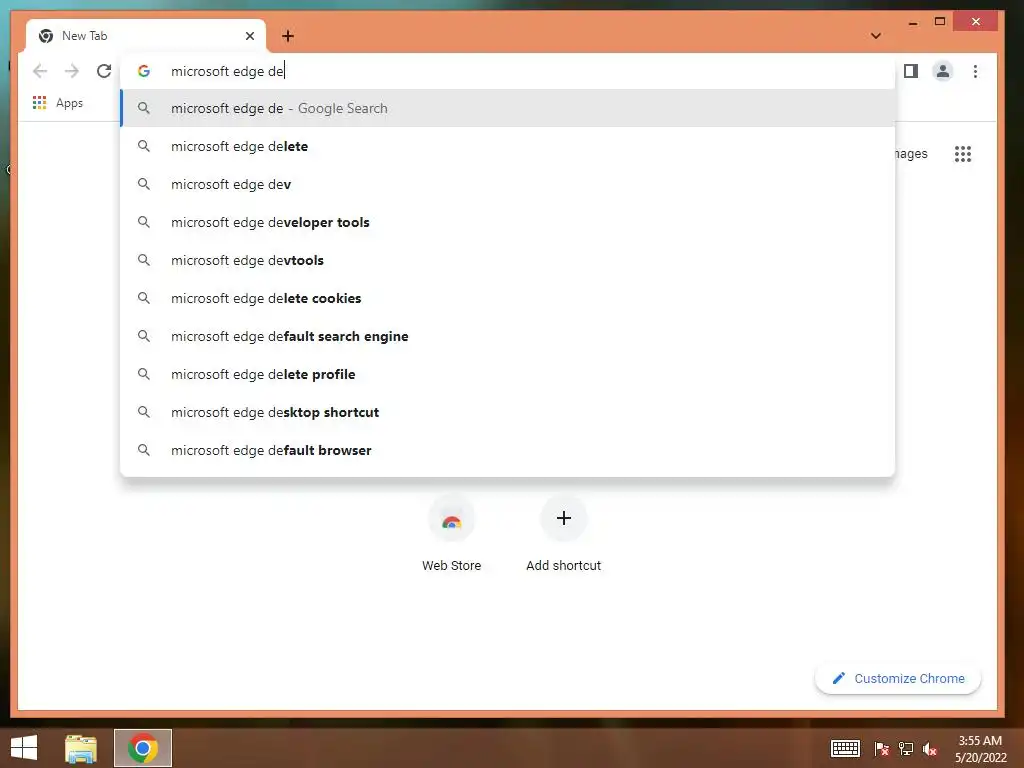This screenshot has width=1024, height=768.
Task: Open Chrome three-dot menu
Action: [975, 71]
